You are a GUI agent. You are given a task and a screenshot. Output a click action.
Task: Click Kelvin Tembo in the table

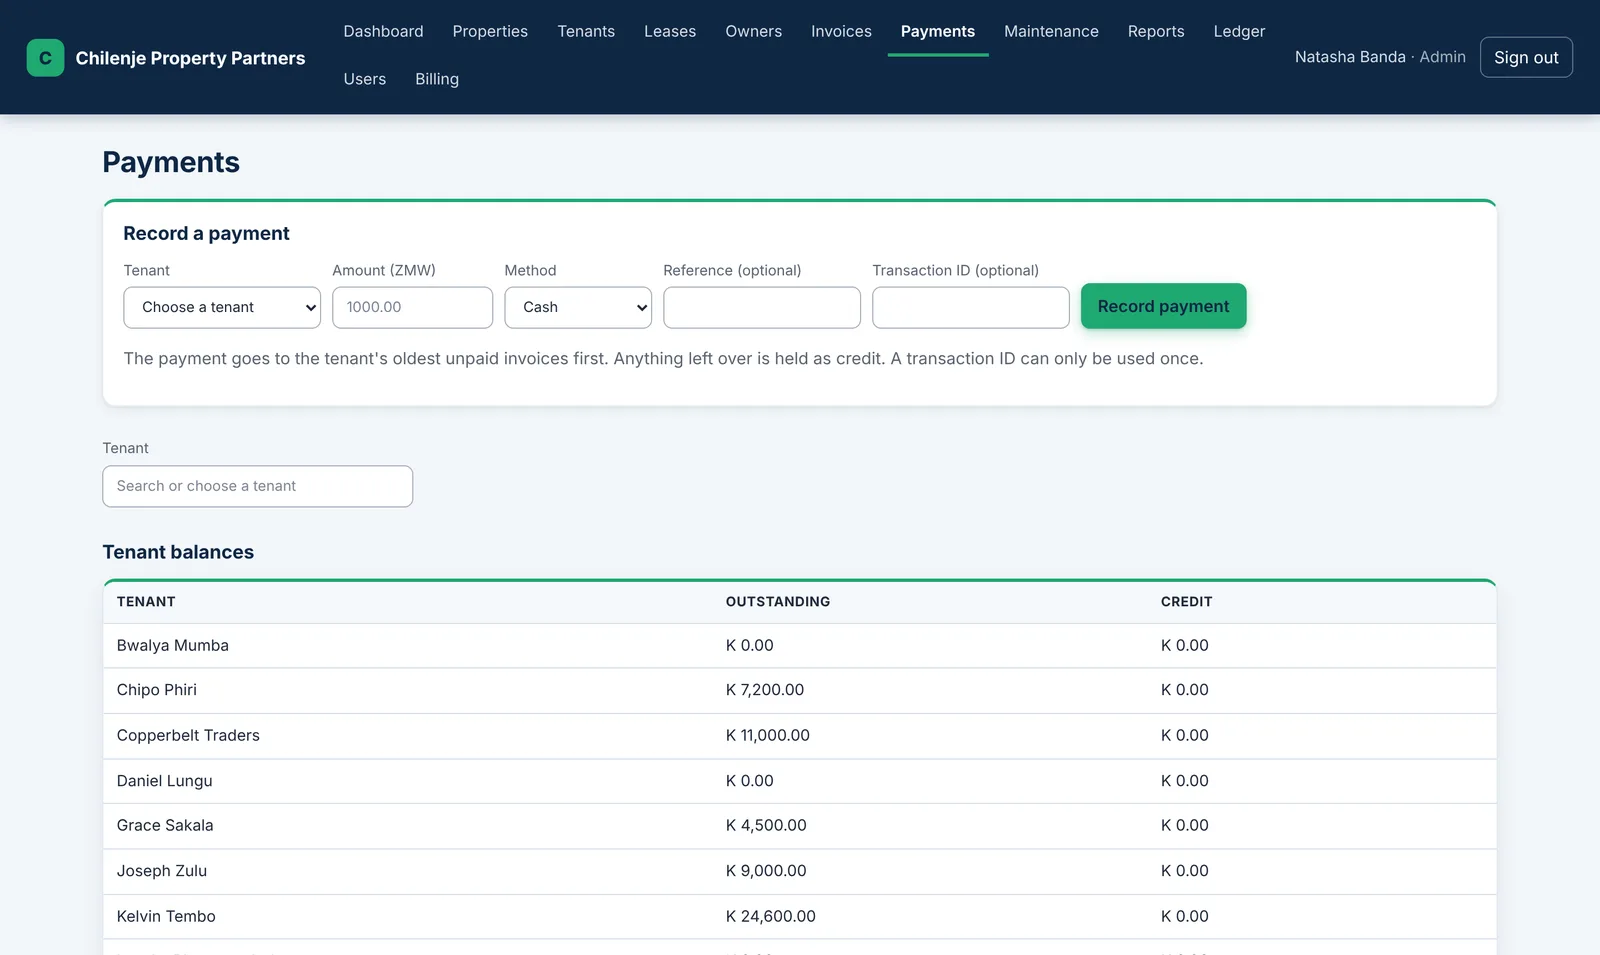point(166,916)
